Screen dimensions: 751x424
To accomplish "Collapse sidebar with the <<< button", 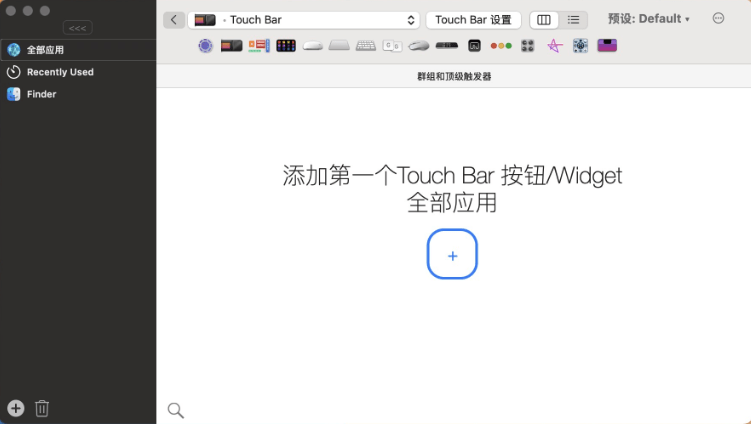I will [77, 28].
